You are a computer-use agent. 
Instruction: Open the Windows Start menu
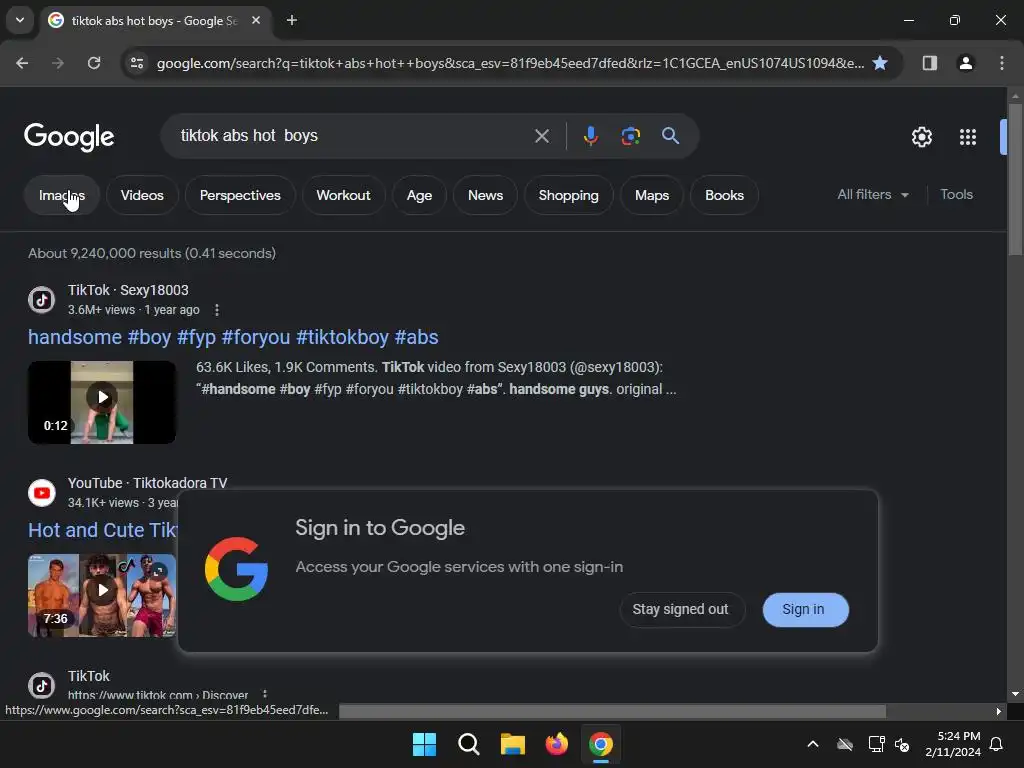[x=424, y=744]
